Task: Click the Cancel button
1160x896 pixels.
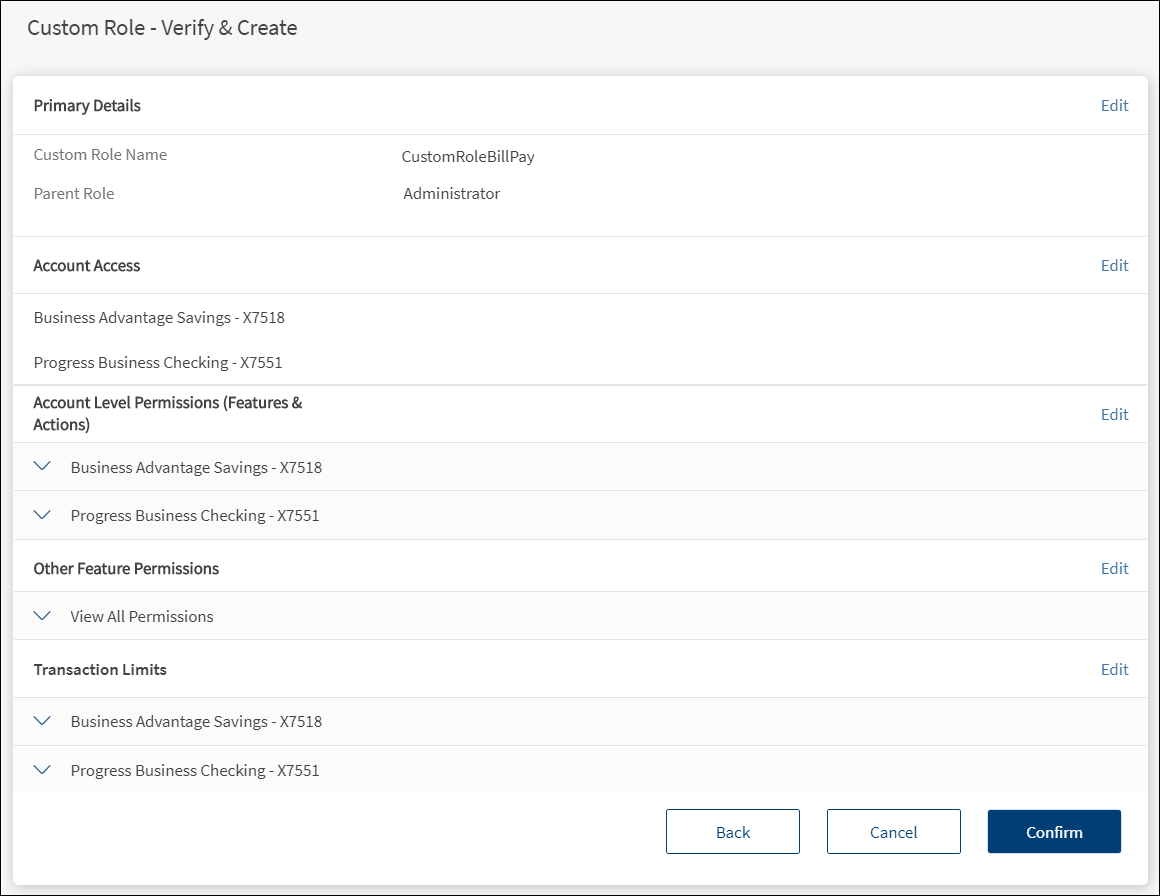Action: pyautogui.click(x=893, y=832)
